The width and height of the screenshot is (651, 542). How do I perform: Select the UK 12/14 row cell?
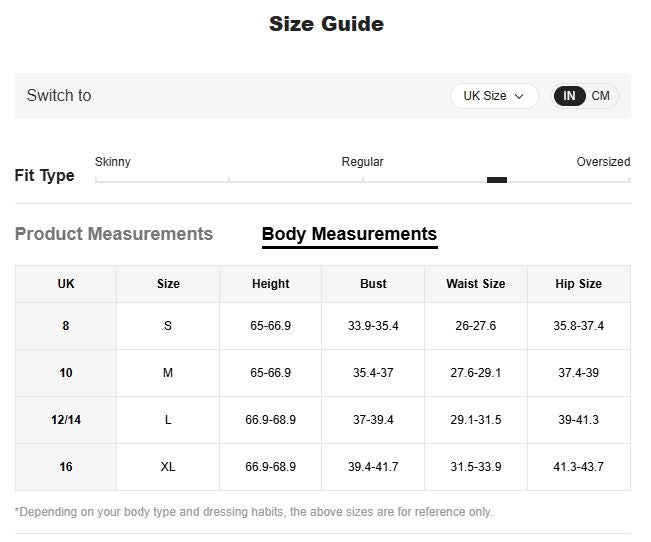tap(66, 420)
